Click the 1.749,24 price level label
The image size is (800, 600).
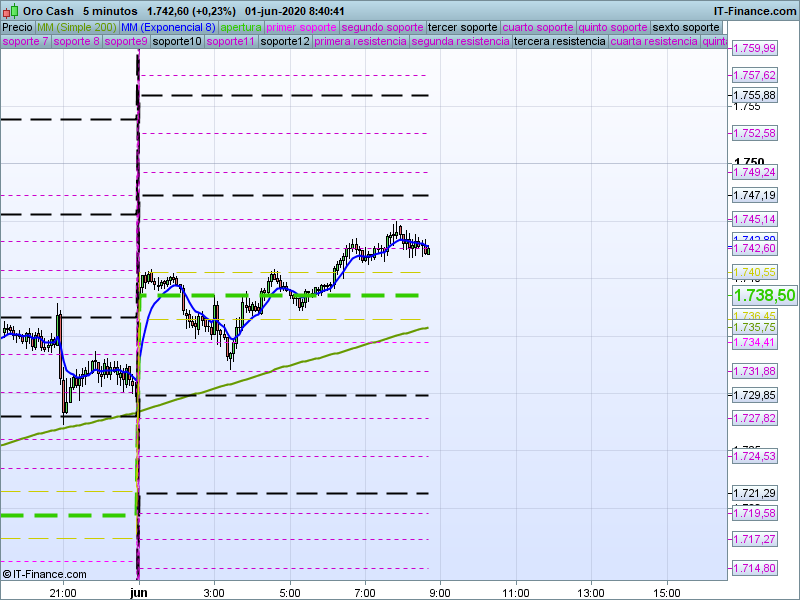[755, 172]
